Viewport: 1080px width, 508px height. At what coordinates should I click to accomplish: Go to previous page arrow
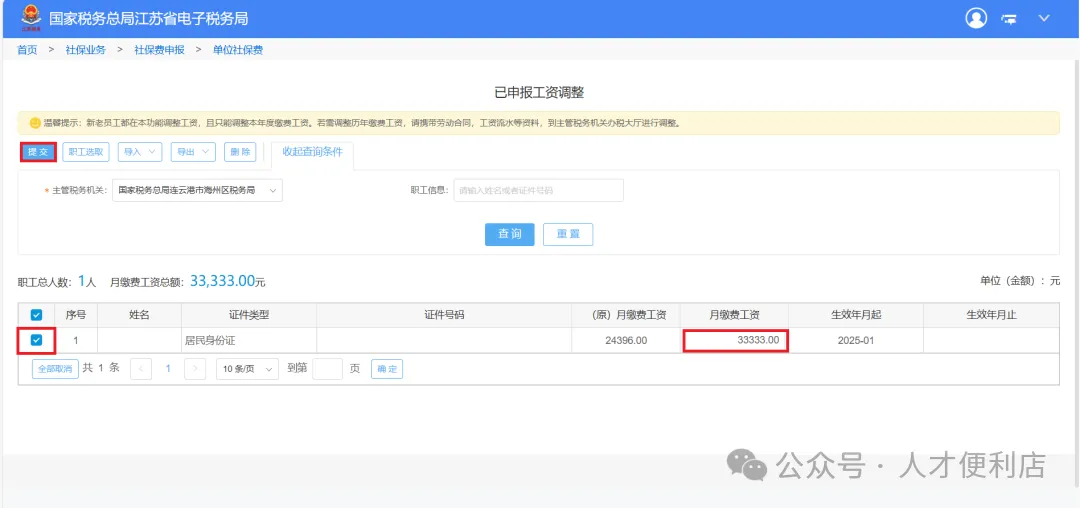(x=141, y=369)
